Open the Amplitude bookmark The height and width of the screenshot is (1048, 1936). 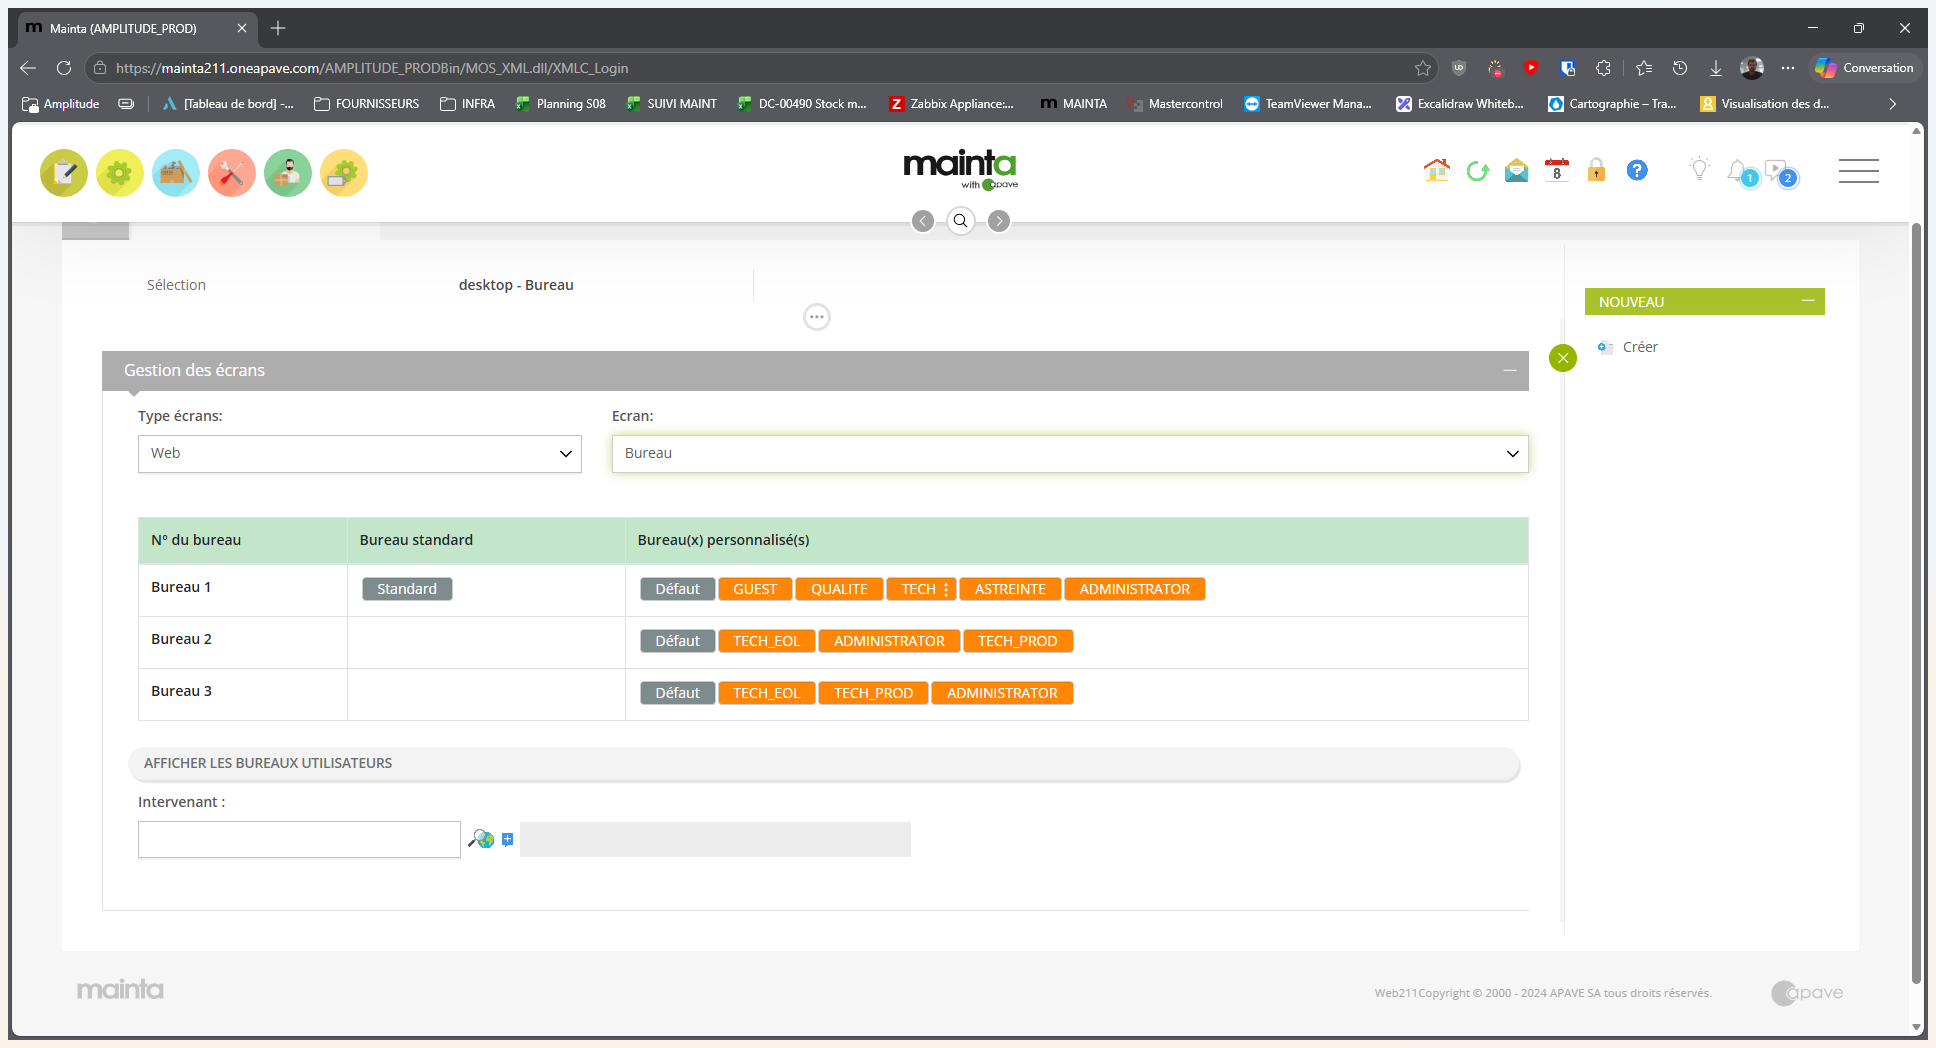pyautogui.click(x=61, y=104)
